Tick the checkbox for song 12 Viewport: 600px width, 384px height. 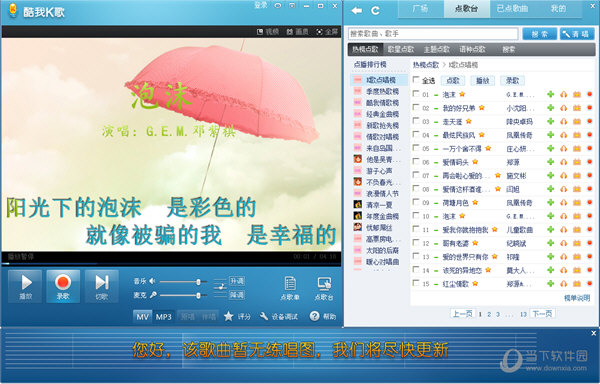(416, 242)
